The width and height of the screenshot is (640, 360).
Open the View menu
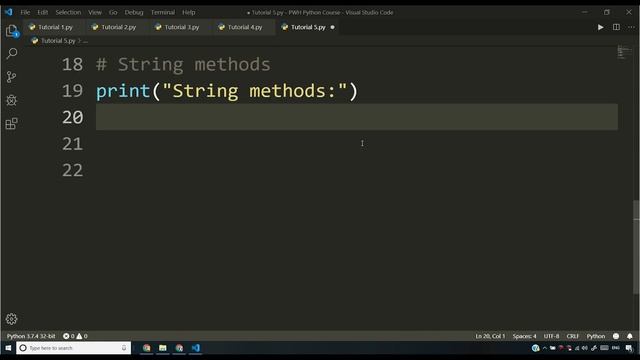pos(95,12)
